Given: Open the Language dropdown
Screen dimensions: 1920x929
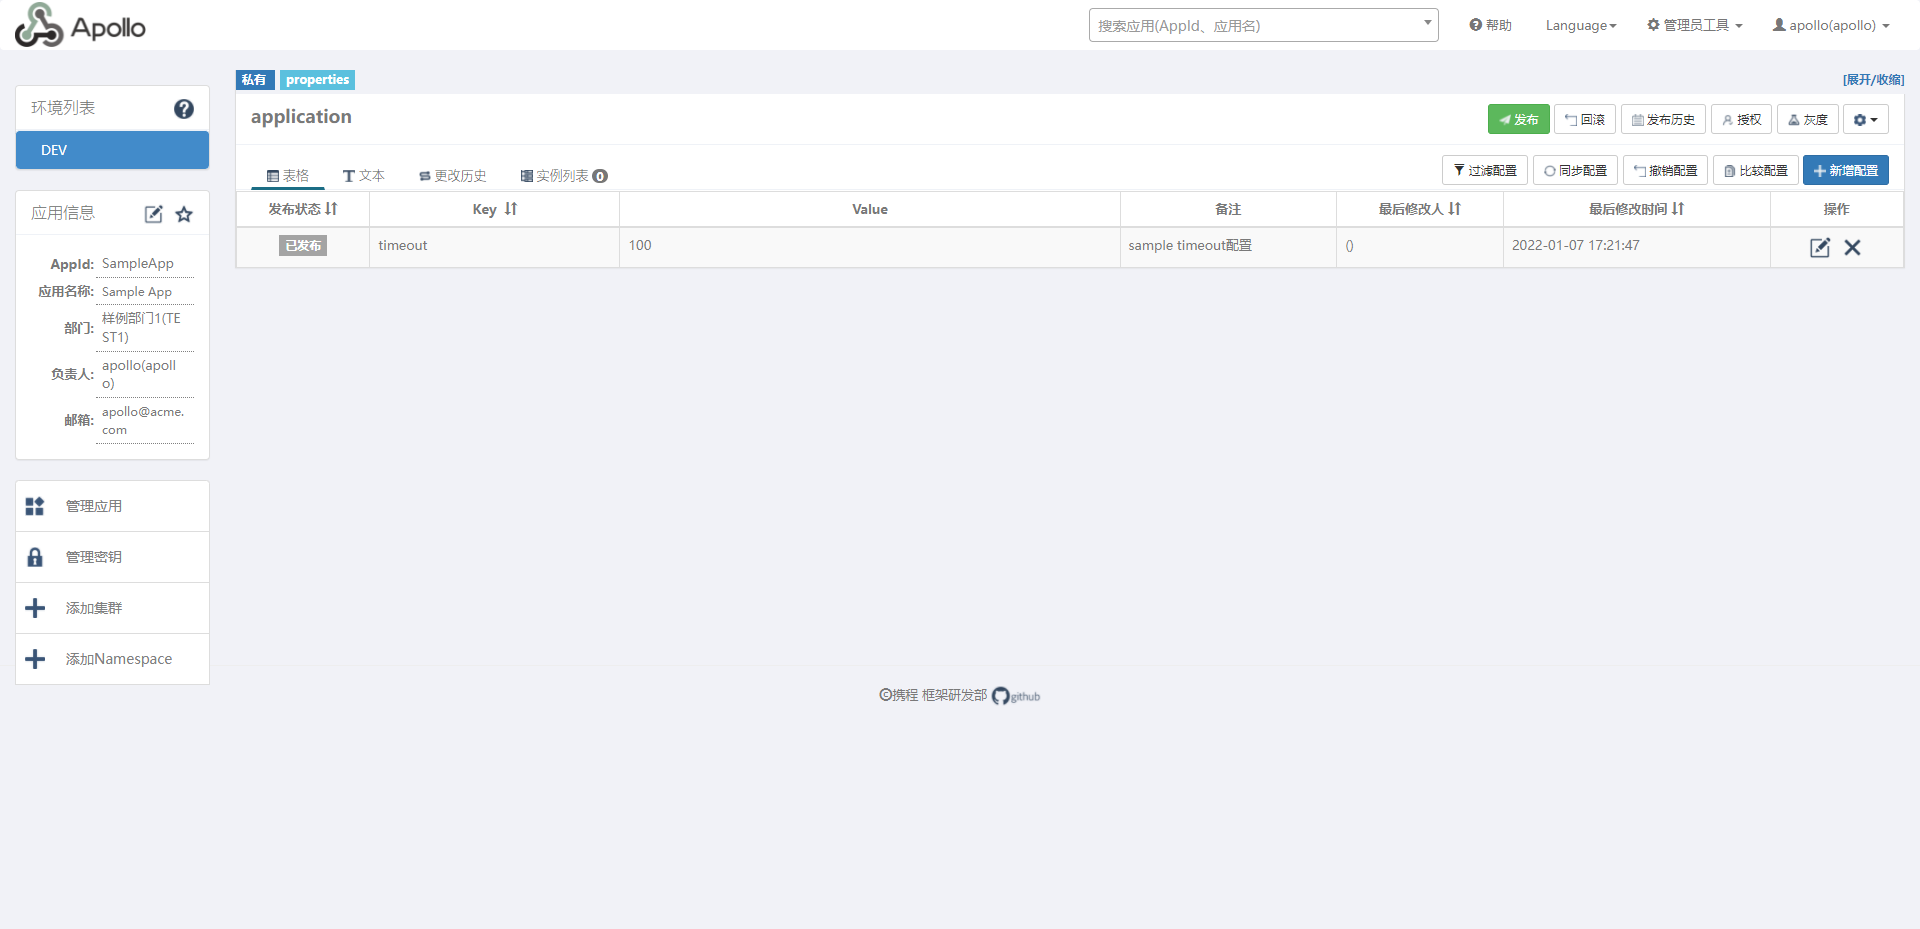Looking at the screenshot, I should pos(1581,25).
